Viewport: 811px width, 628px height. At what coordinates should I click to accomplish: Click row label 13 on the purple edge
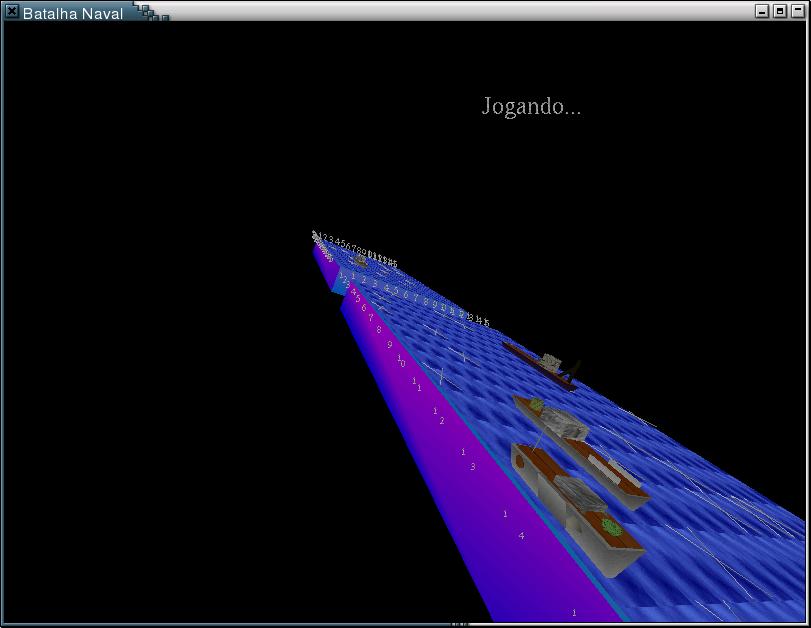(467, 459)
